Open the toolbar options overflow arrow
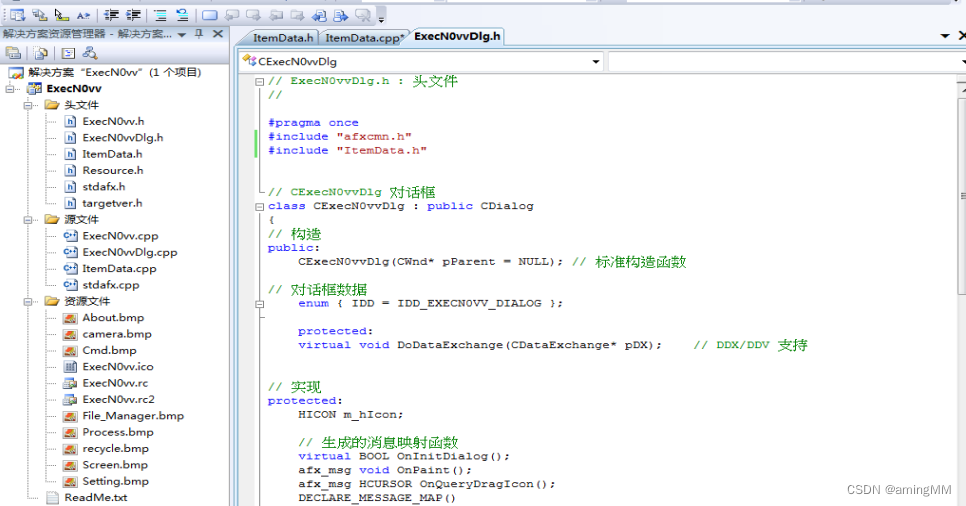 coord(381,18)
